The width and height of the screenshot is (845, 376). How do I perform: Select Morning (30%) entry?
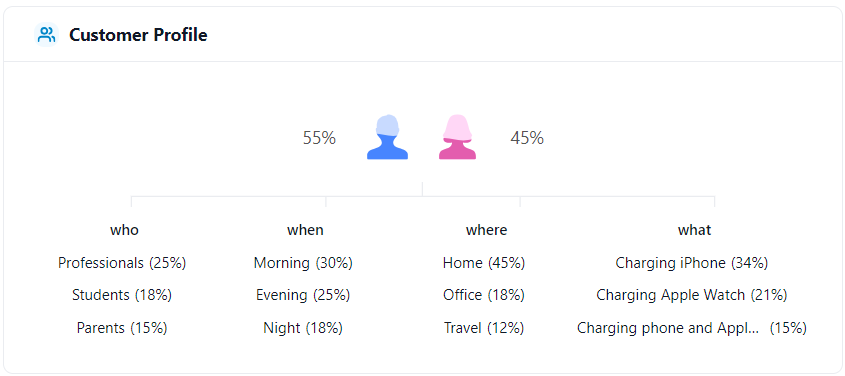coord(303,263)
